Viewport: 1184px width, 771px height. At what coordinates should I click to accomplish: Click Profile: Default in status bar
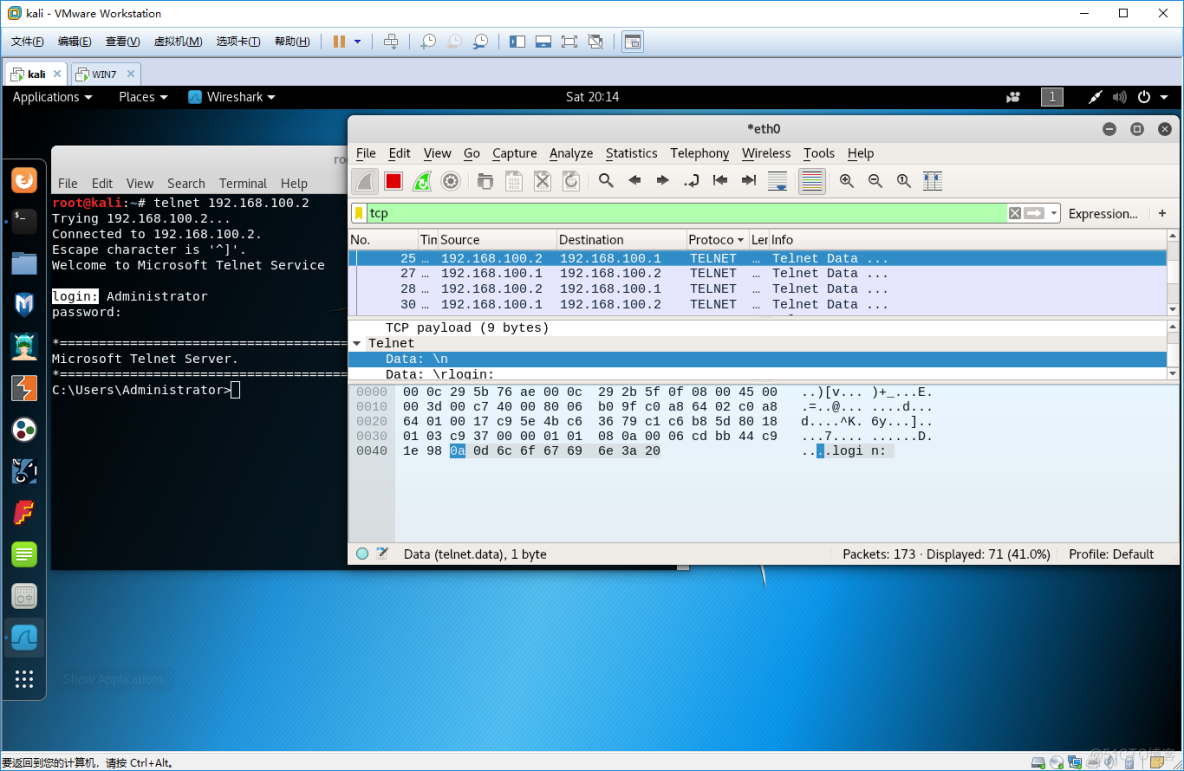pyautogui.click(x=1111, y=554)
